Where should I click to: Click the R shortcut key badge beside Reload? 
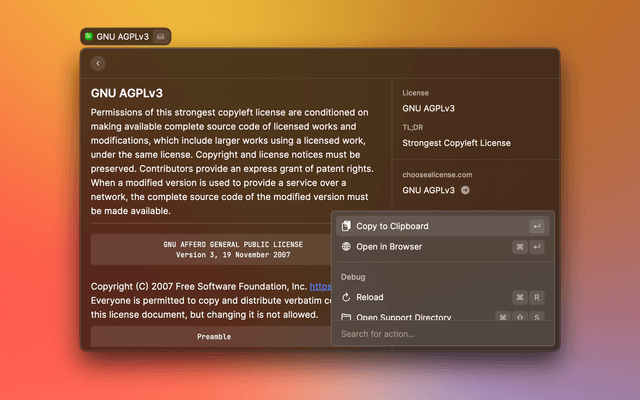point(537,298)
